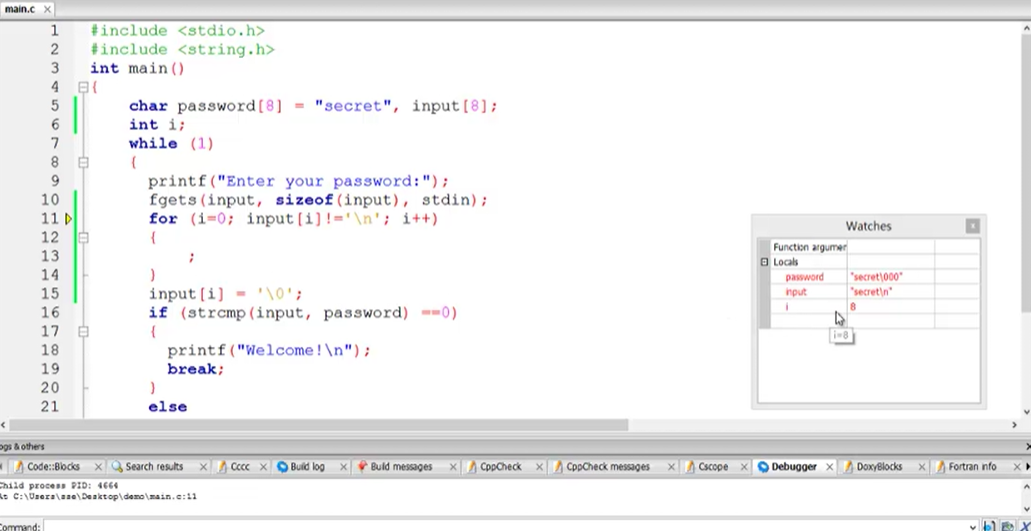Click the editor horizontal scrollbar right arrow
This screenshot has width=1031, height=531.
pos(1013,425)
